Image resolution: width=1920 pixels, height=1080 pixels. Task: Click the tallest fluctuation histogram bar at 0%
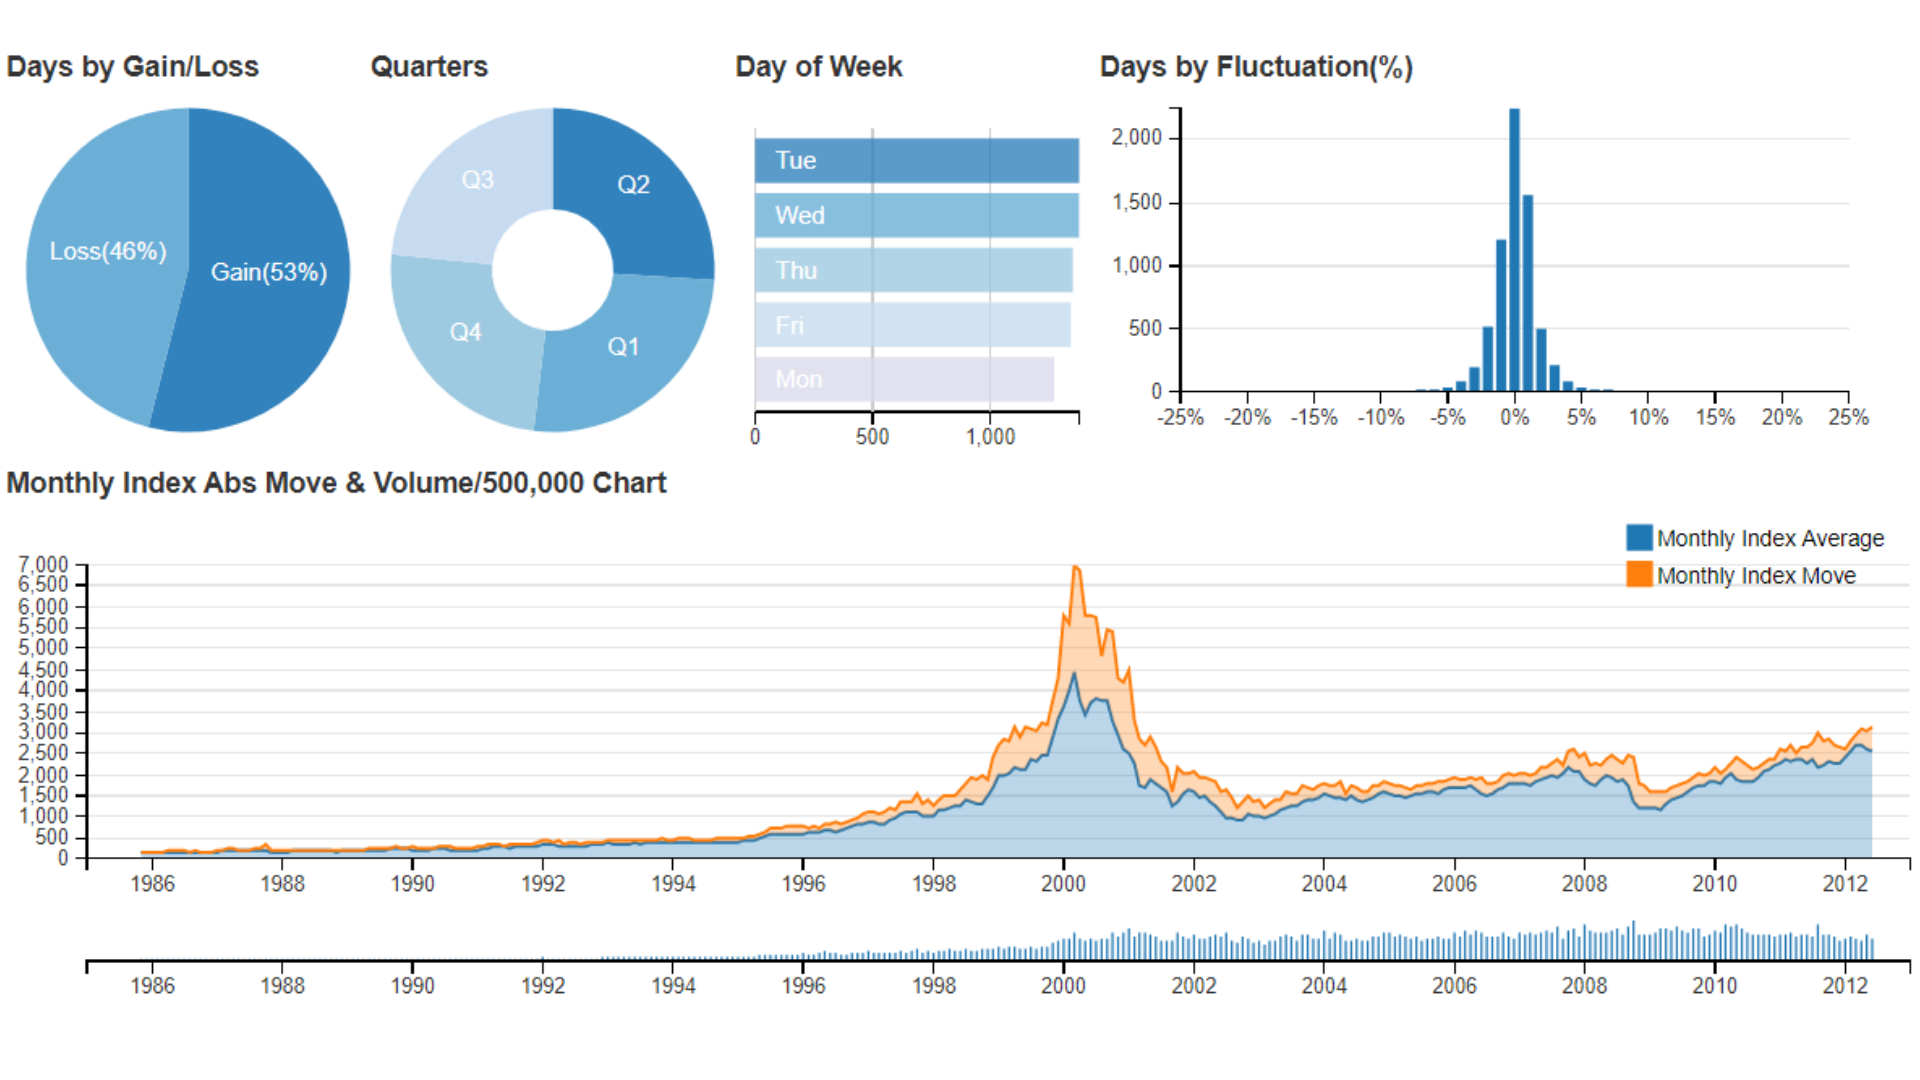pyautogui.click(x=1514, y=250)
